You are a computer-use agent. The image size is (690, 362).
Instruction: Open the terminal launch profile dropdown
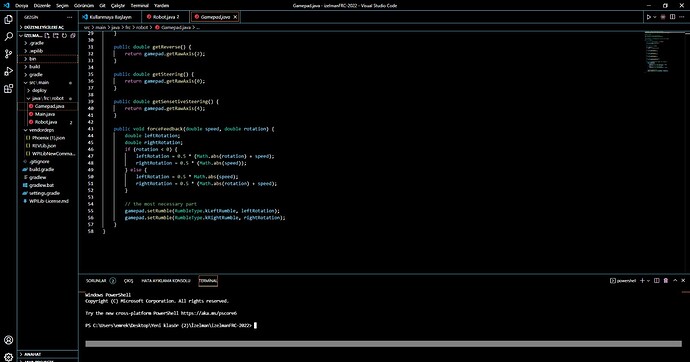(648, 281)
